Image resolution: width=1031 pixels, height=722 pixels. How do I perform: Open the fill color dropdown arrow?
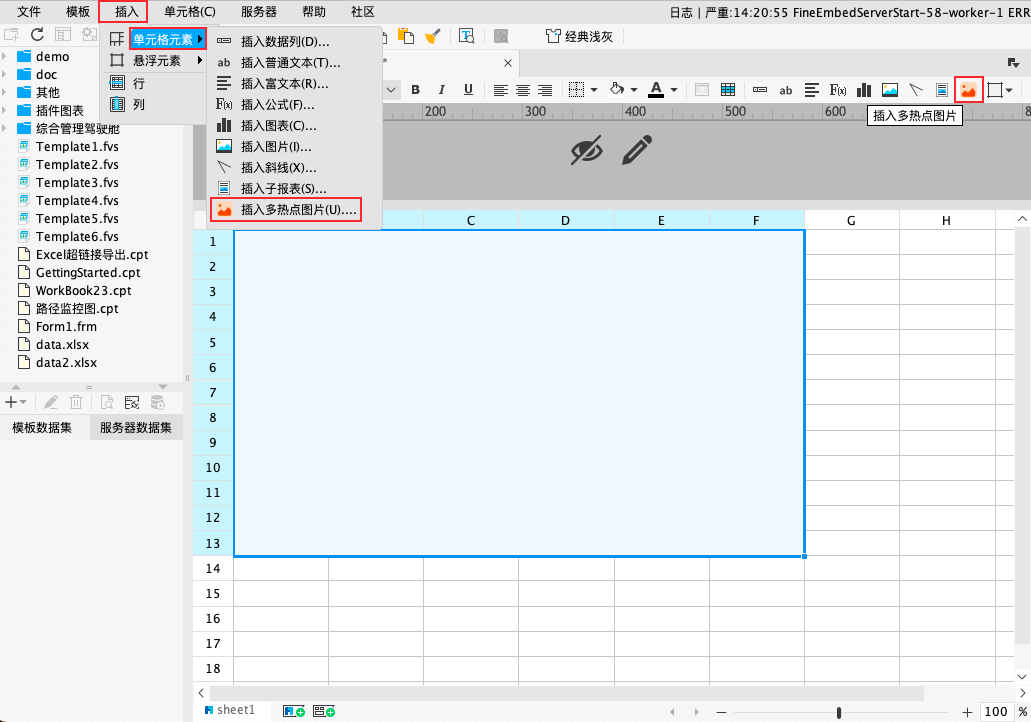point(634,90)
